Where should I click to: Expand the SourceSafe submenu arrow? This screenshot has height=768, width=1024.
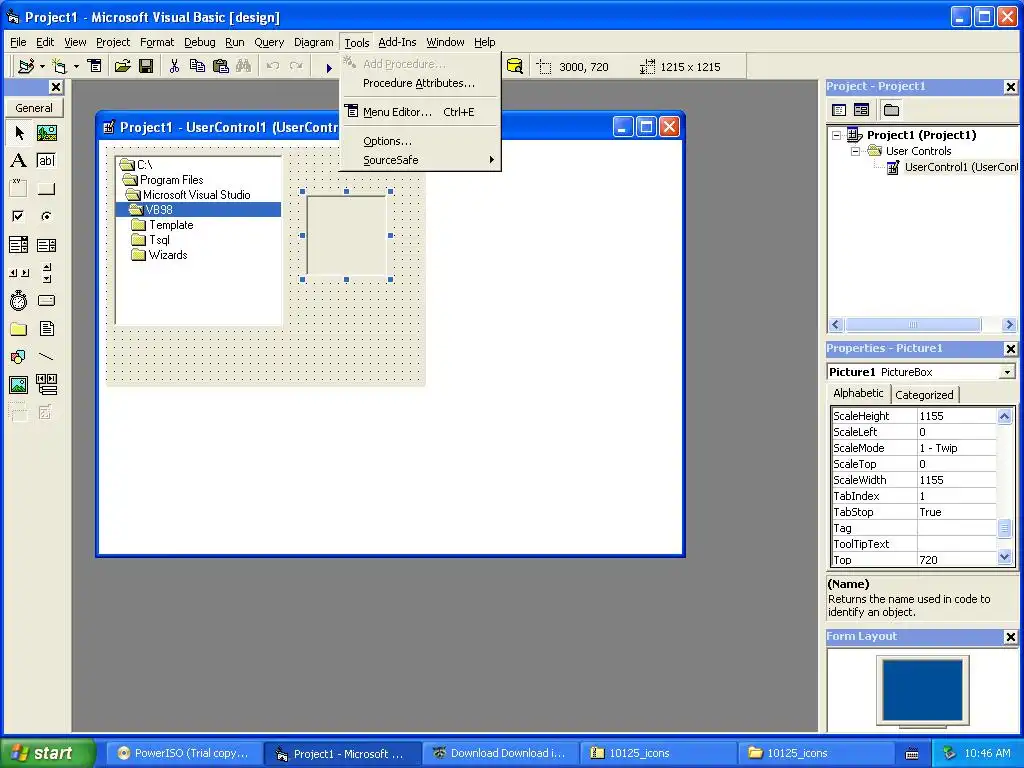click(491, 160)
